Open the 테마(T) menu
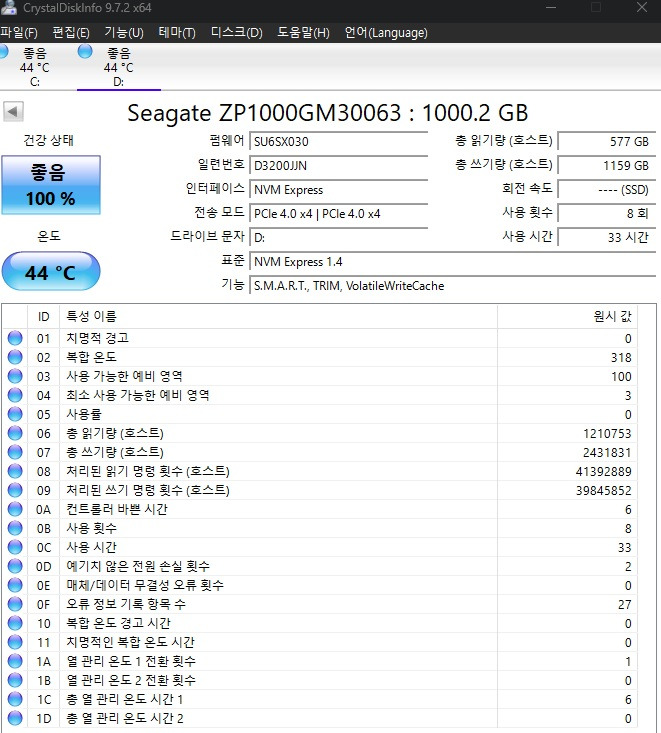Image resolution: width=661 pixels, height=733 pixels. coord(177,33)
